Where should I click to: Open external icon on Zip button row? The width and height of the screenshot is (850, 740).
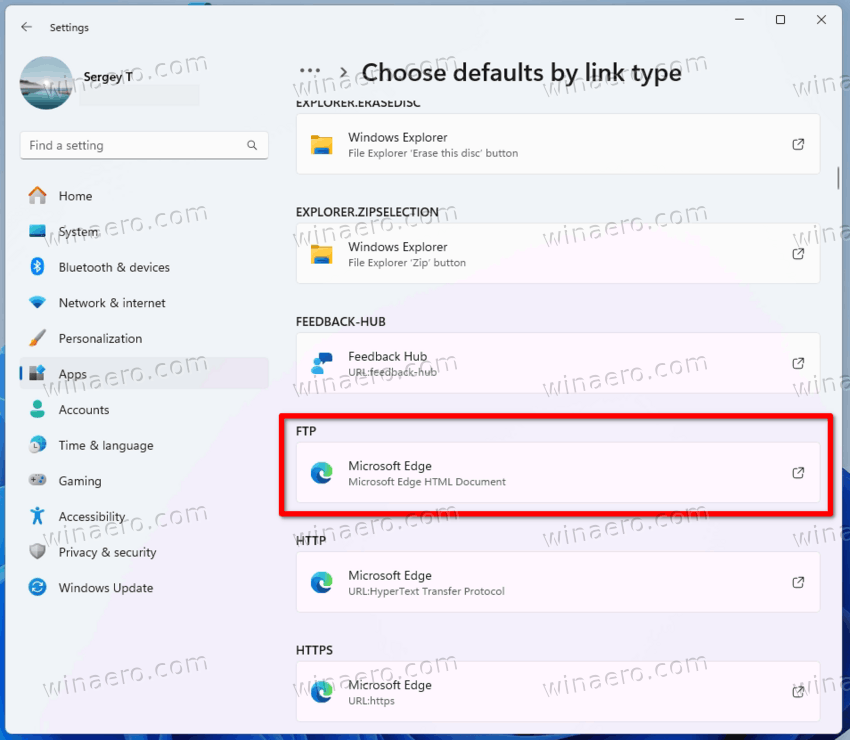pos(798,254)
